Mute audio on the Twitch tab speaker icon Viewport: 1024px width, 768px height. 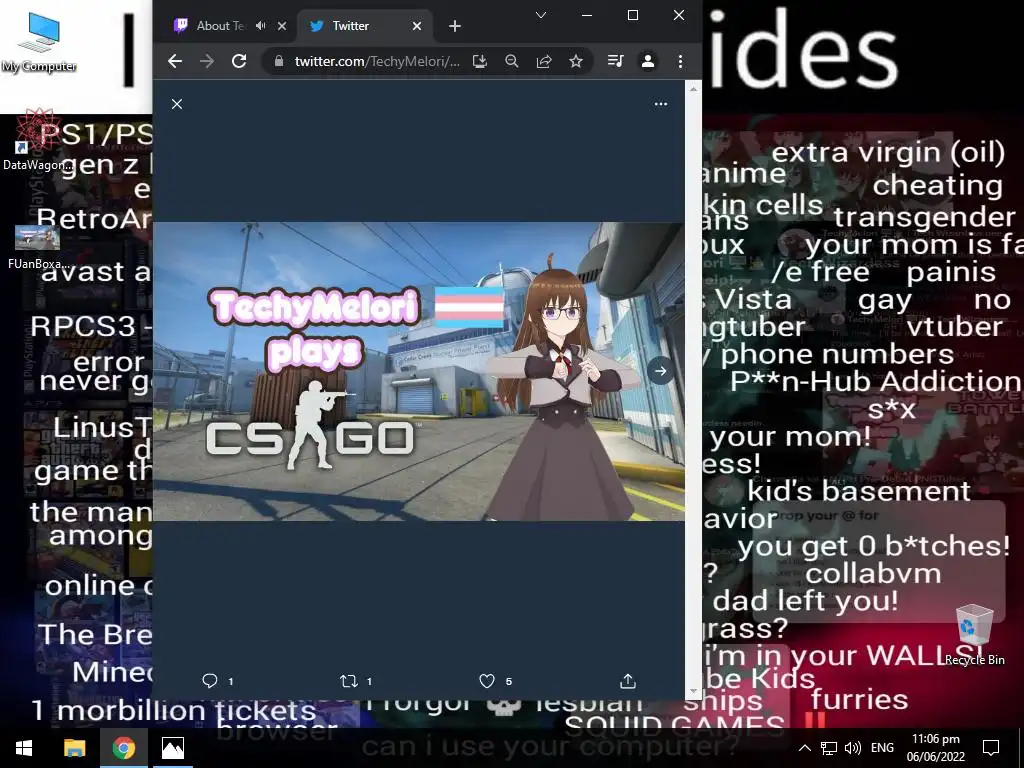261,26
